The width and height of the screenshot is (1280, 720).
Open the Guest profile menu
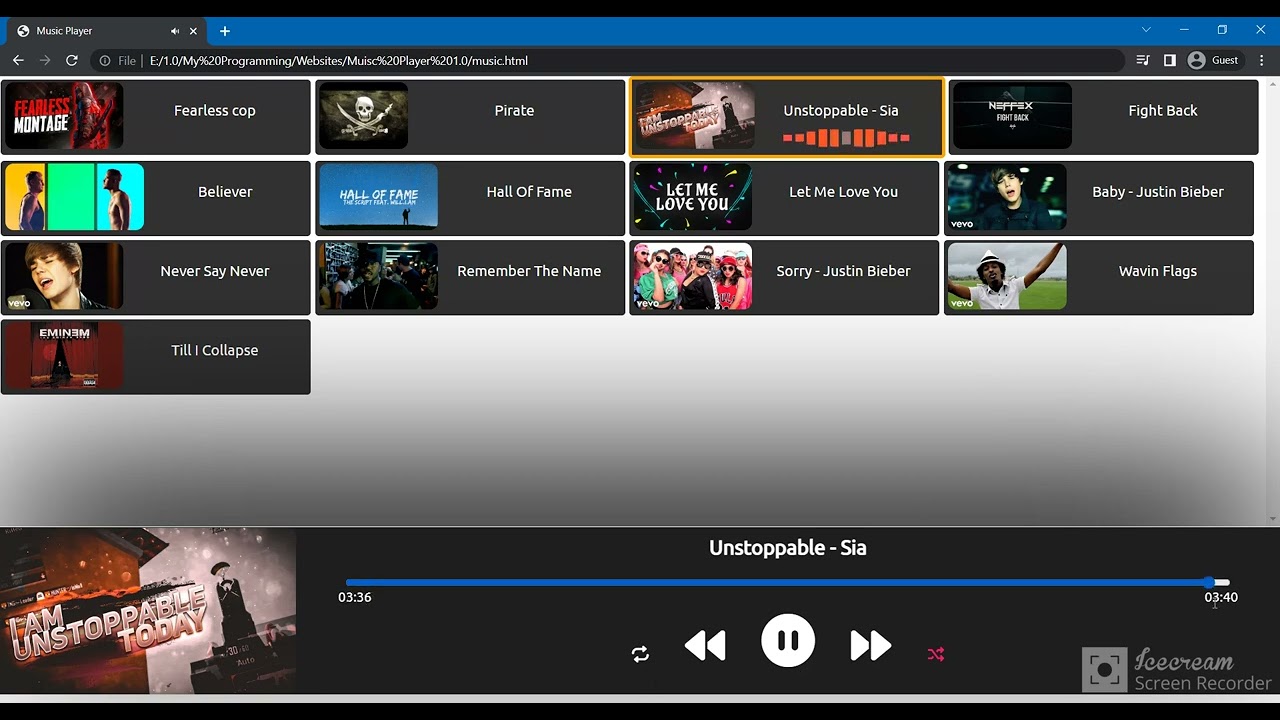point(1213,60)
